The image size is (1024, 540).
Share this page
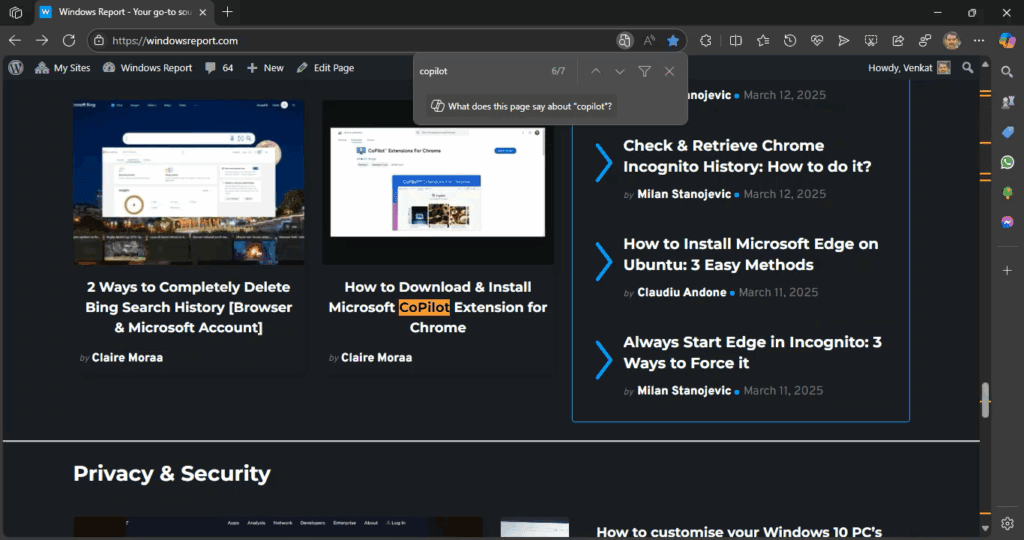click(x=898, y=40)
